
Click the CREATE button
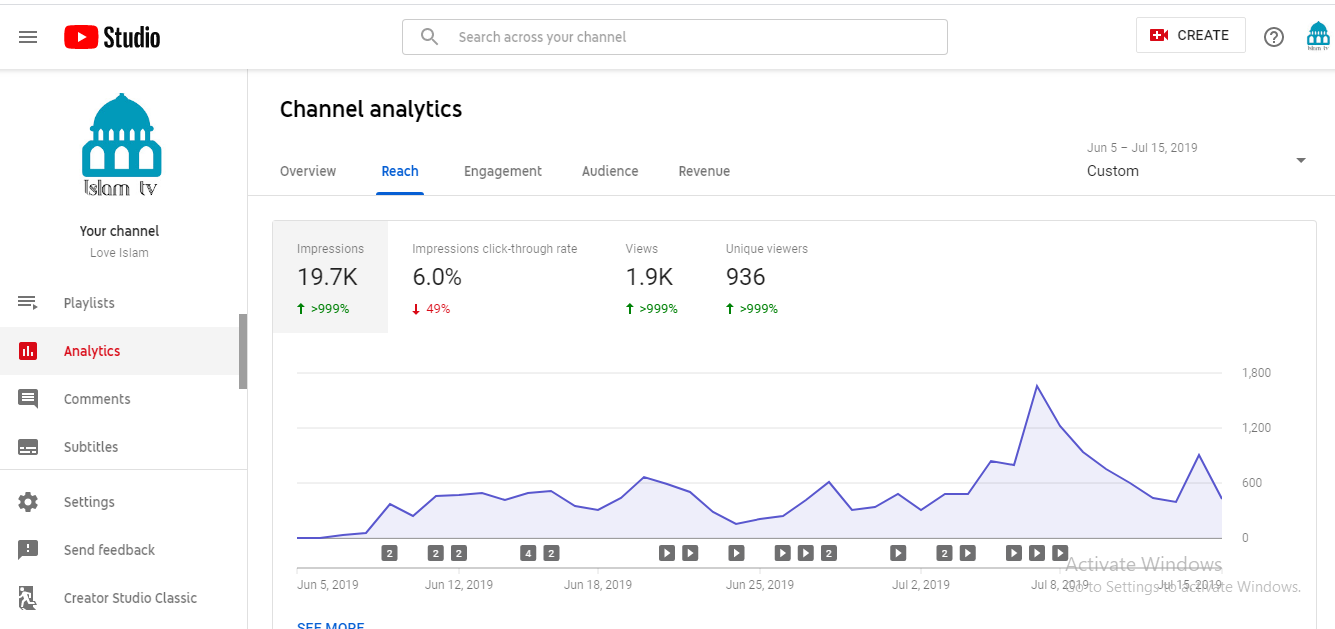pyautogui.click(x=1190, y=35)
